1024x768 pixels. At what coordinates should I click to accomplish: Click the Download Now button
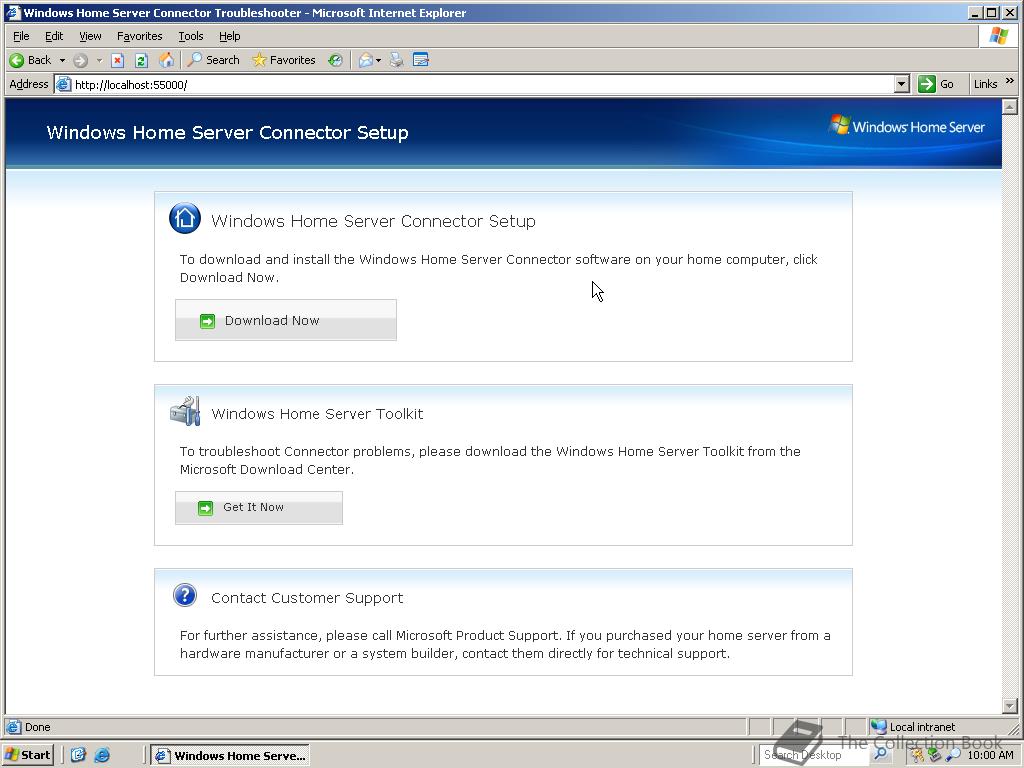click(x=285, y=320)
